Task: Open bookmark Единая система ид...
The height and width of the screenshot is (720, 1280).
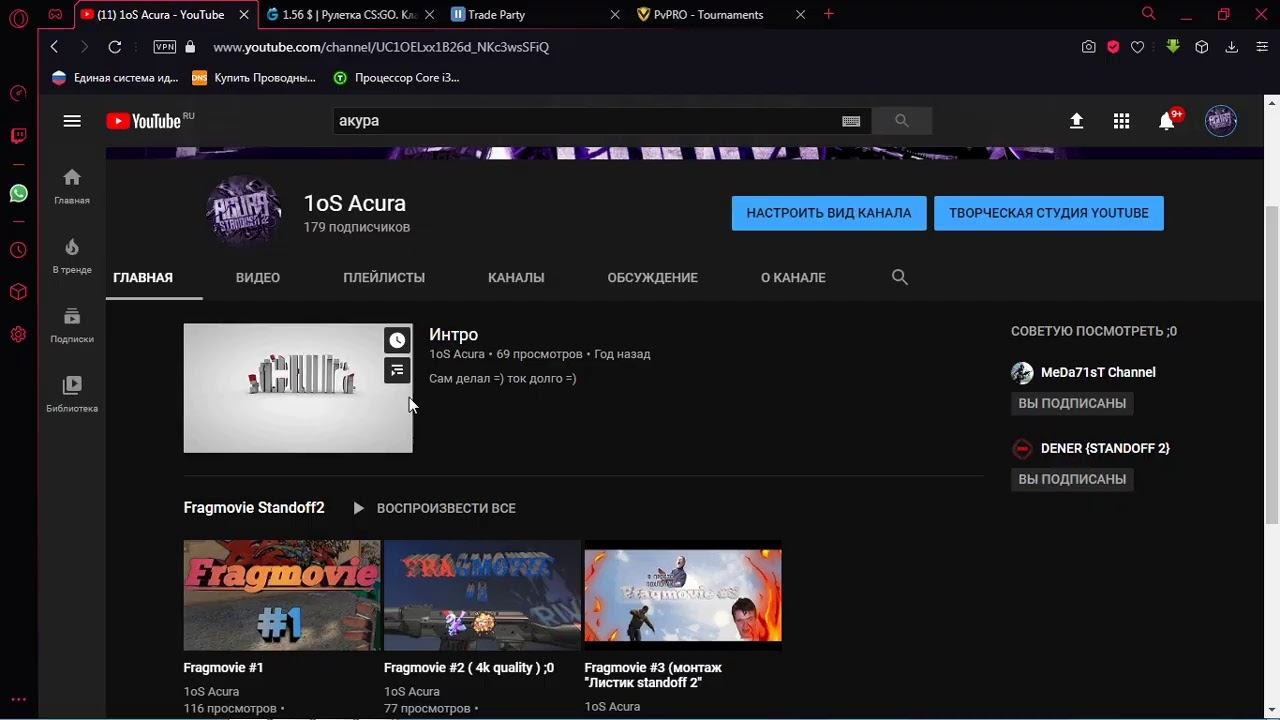Action: pyautogui.click(x=115, y=78)
